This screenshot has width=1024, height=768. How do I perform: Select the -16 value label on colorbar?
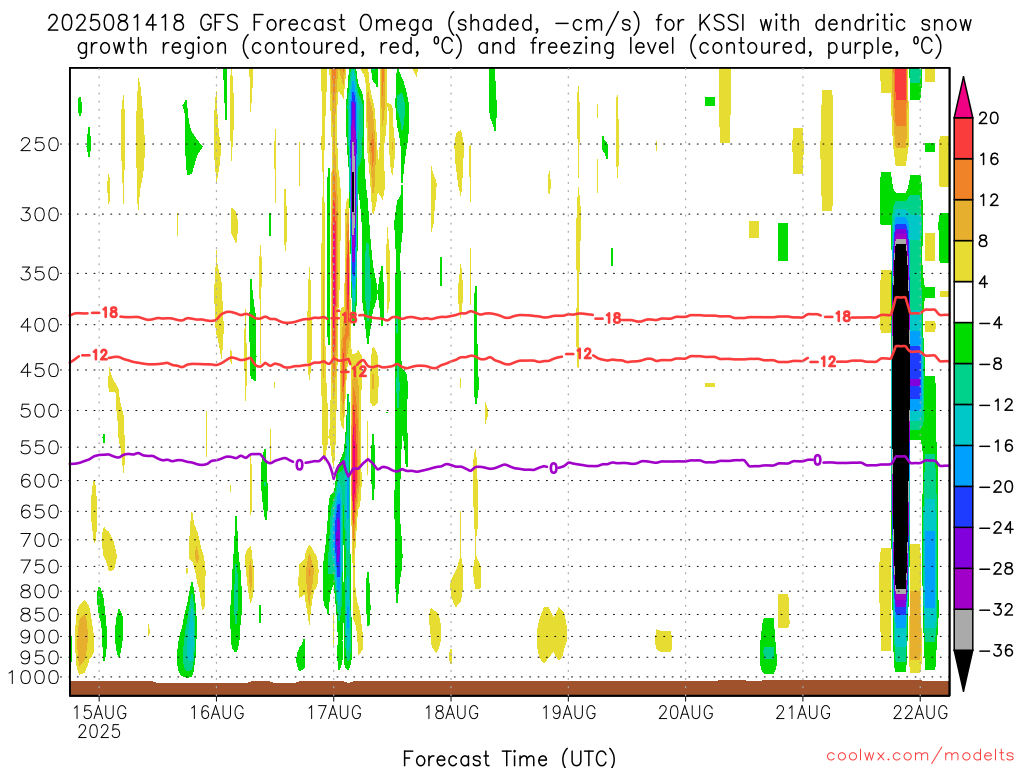pos(996,446)
